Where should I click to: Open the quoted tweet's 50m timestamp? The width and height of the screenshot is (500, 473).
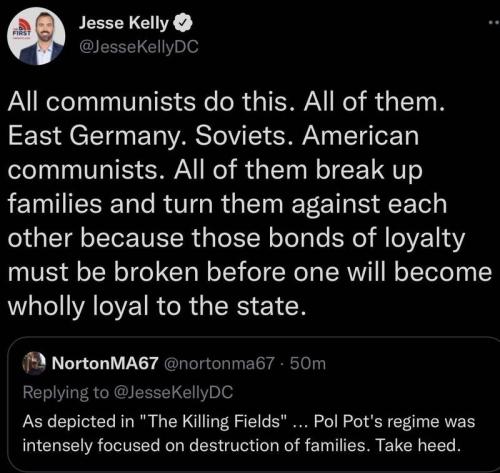(x=308, y=364)
